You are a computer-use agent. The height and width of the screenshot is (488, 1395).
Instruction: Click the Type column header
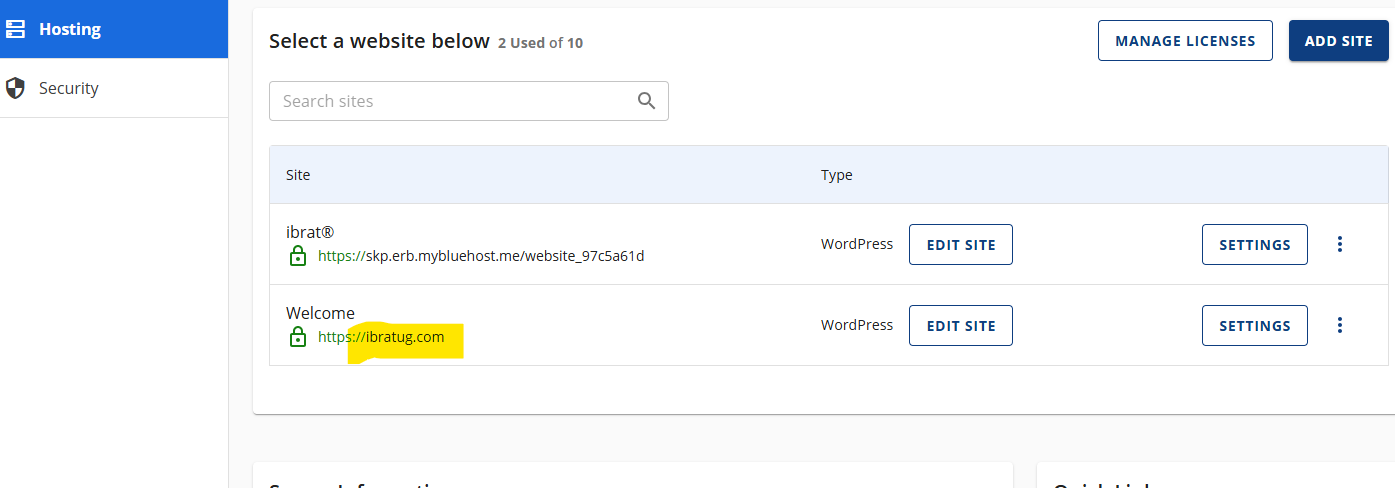pos(837,175)
